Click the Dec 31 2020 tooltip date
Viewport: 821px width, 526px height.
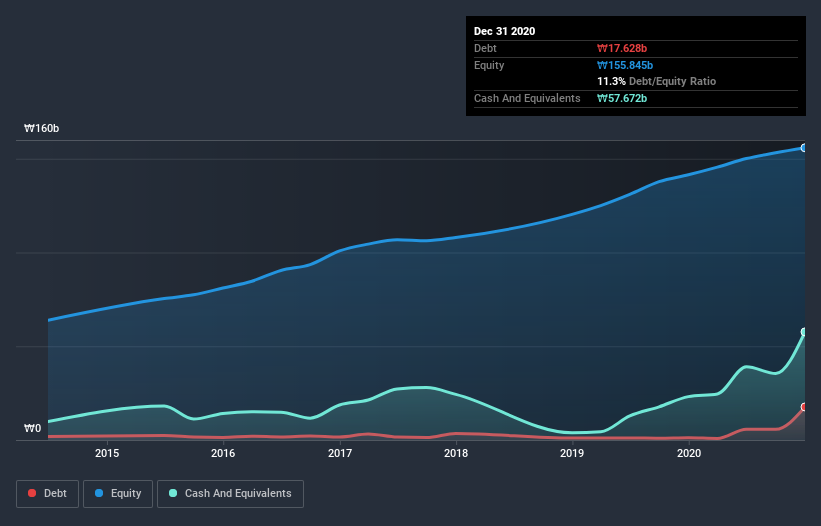pos(504,31)
